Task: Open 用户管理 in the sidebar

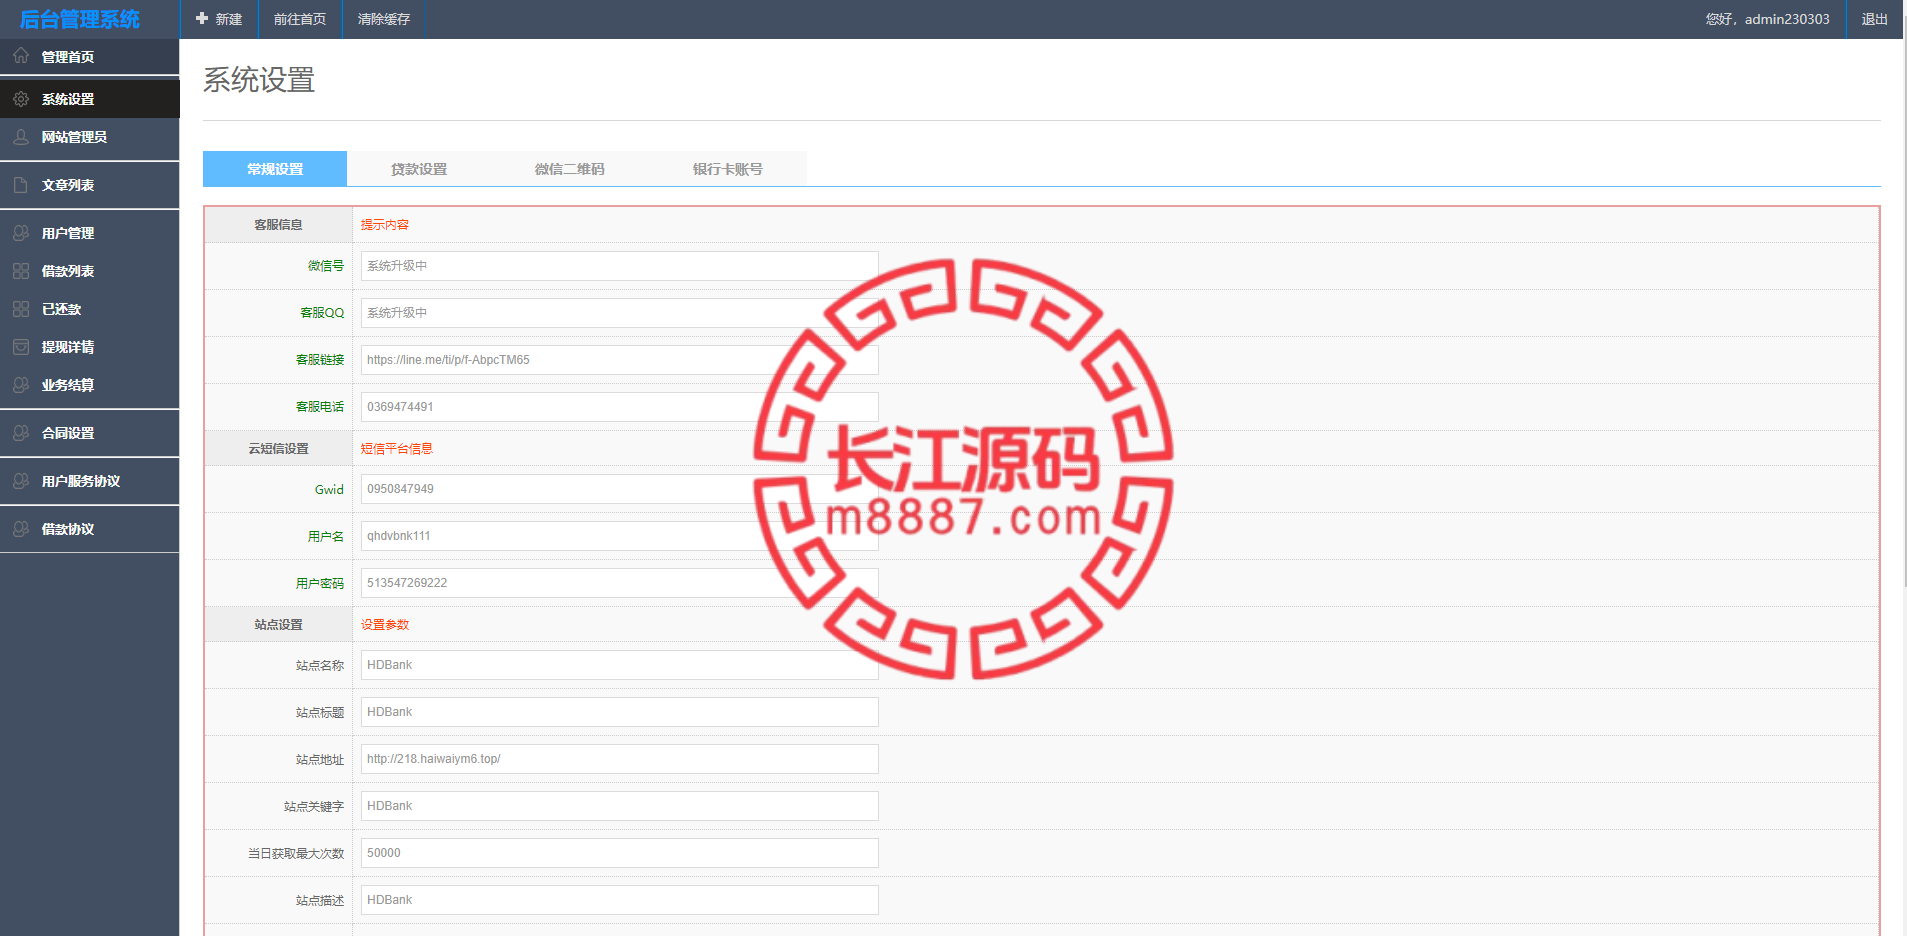Action: (90, 233)
